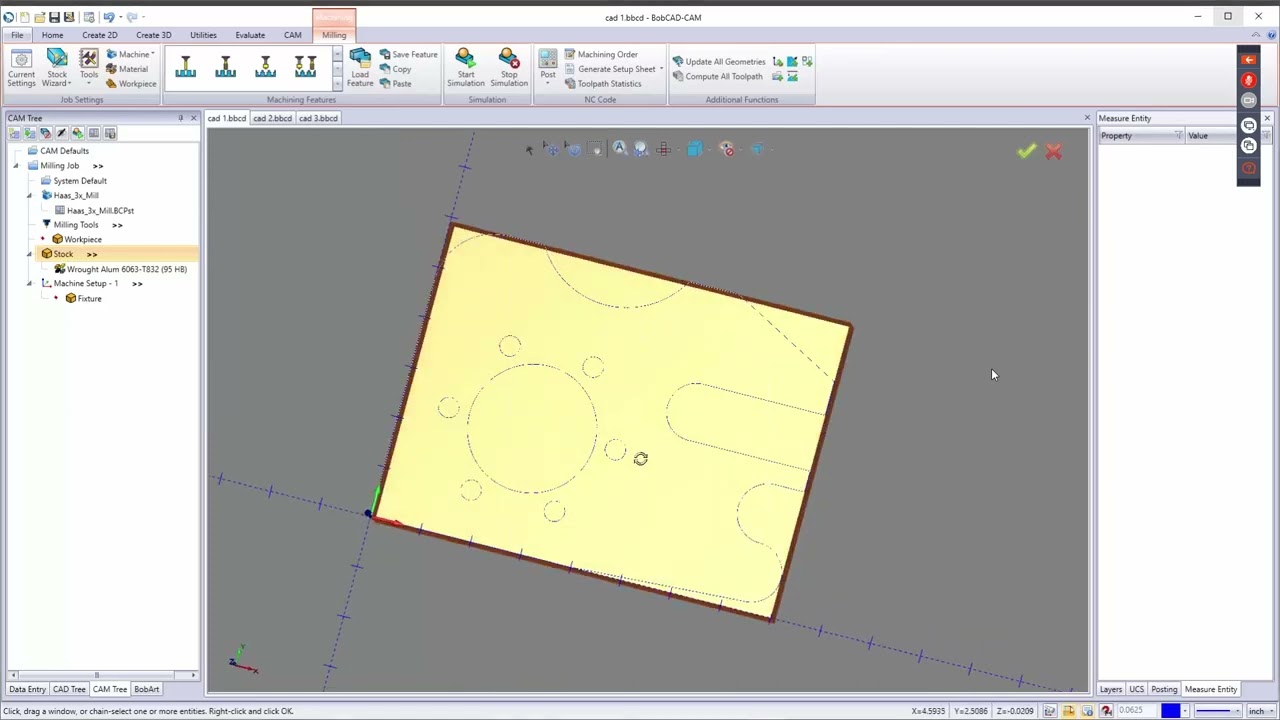Click Compute All Toolpath
The height and width of the screenshot is (720, 1280).
pos(717,76)
